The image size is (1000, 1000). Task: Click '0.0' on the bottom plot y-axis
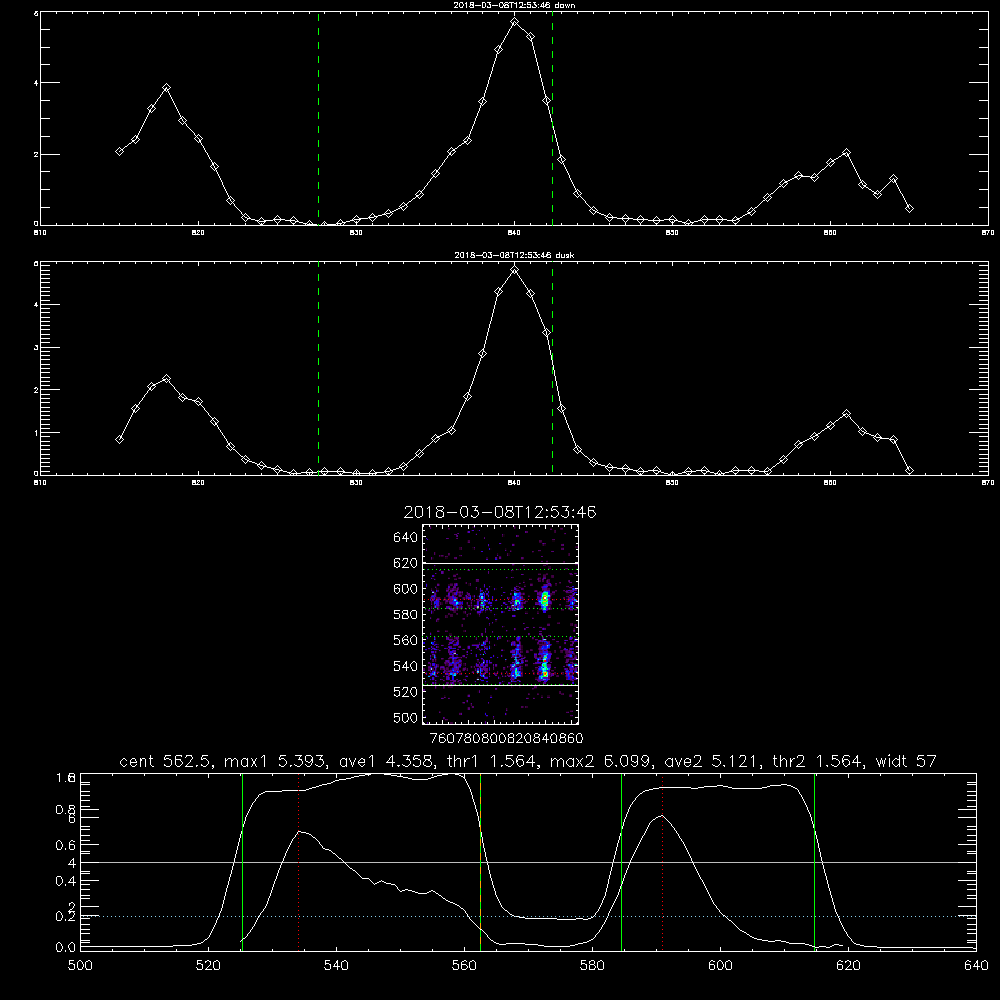tap(66, 948)
